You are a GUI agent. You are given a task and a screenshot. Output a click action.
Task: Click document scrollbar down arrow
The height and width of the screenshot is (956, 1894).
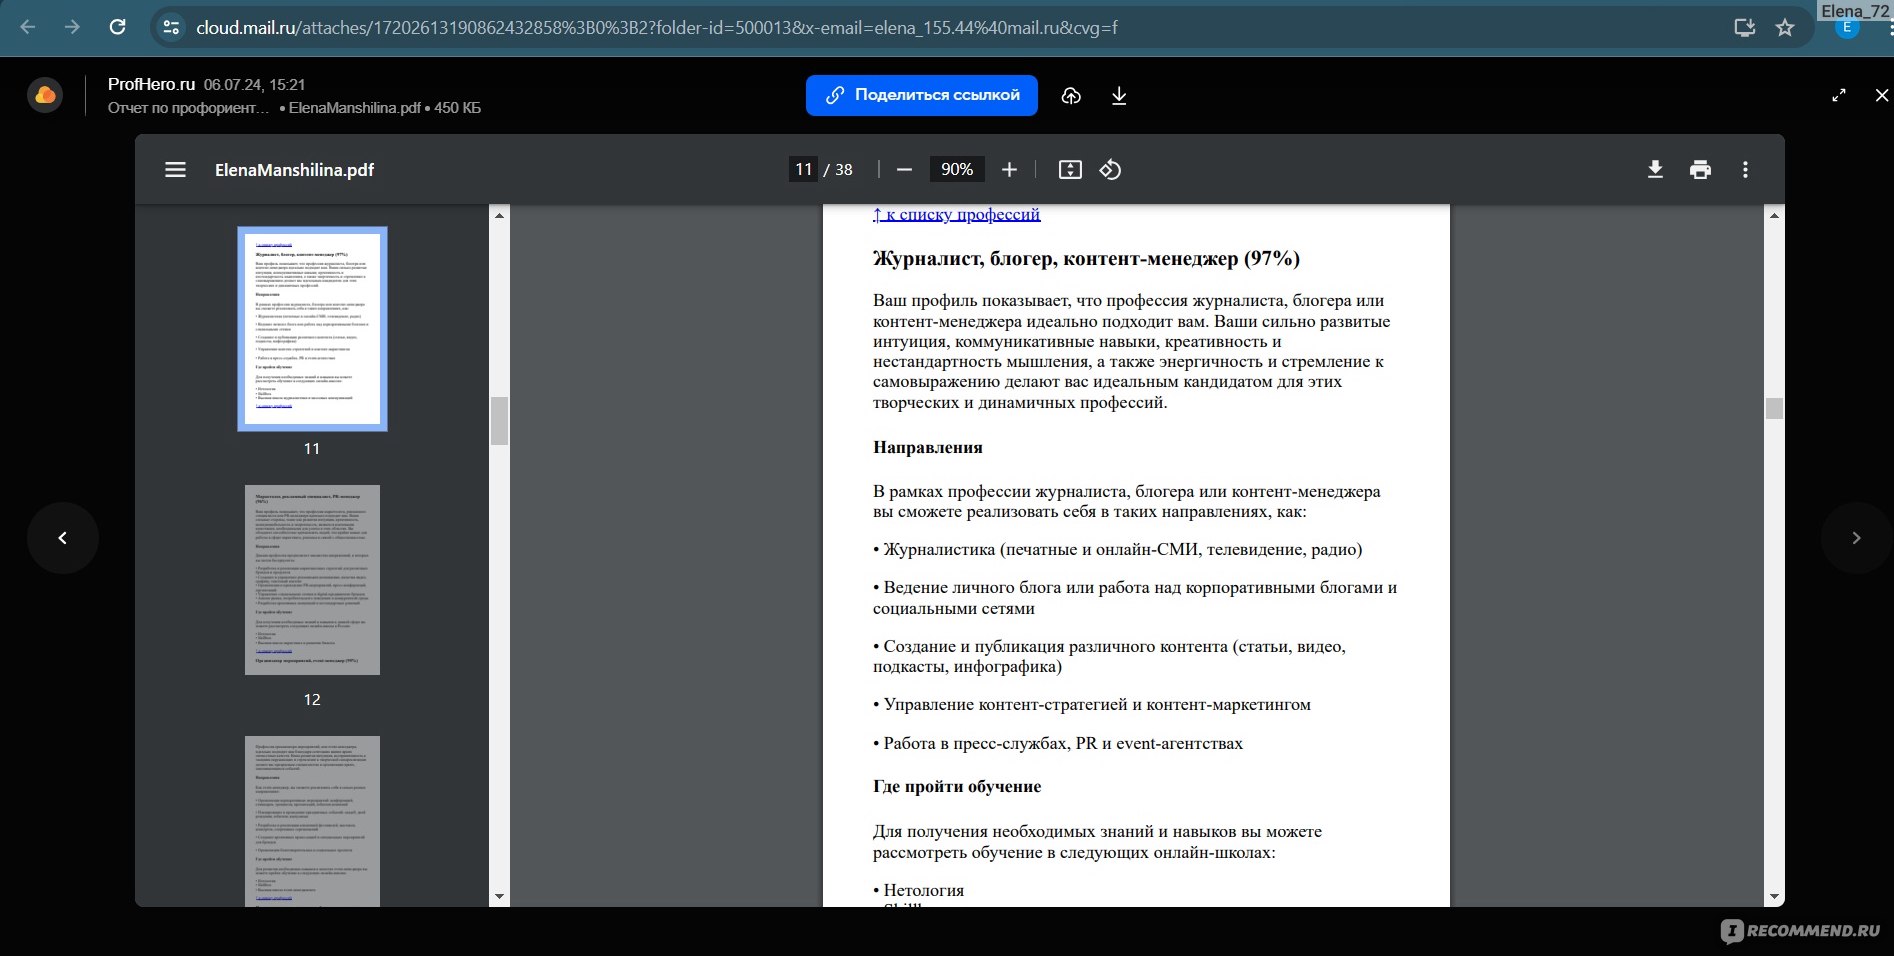click(x=1774, y=897)
